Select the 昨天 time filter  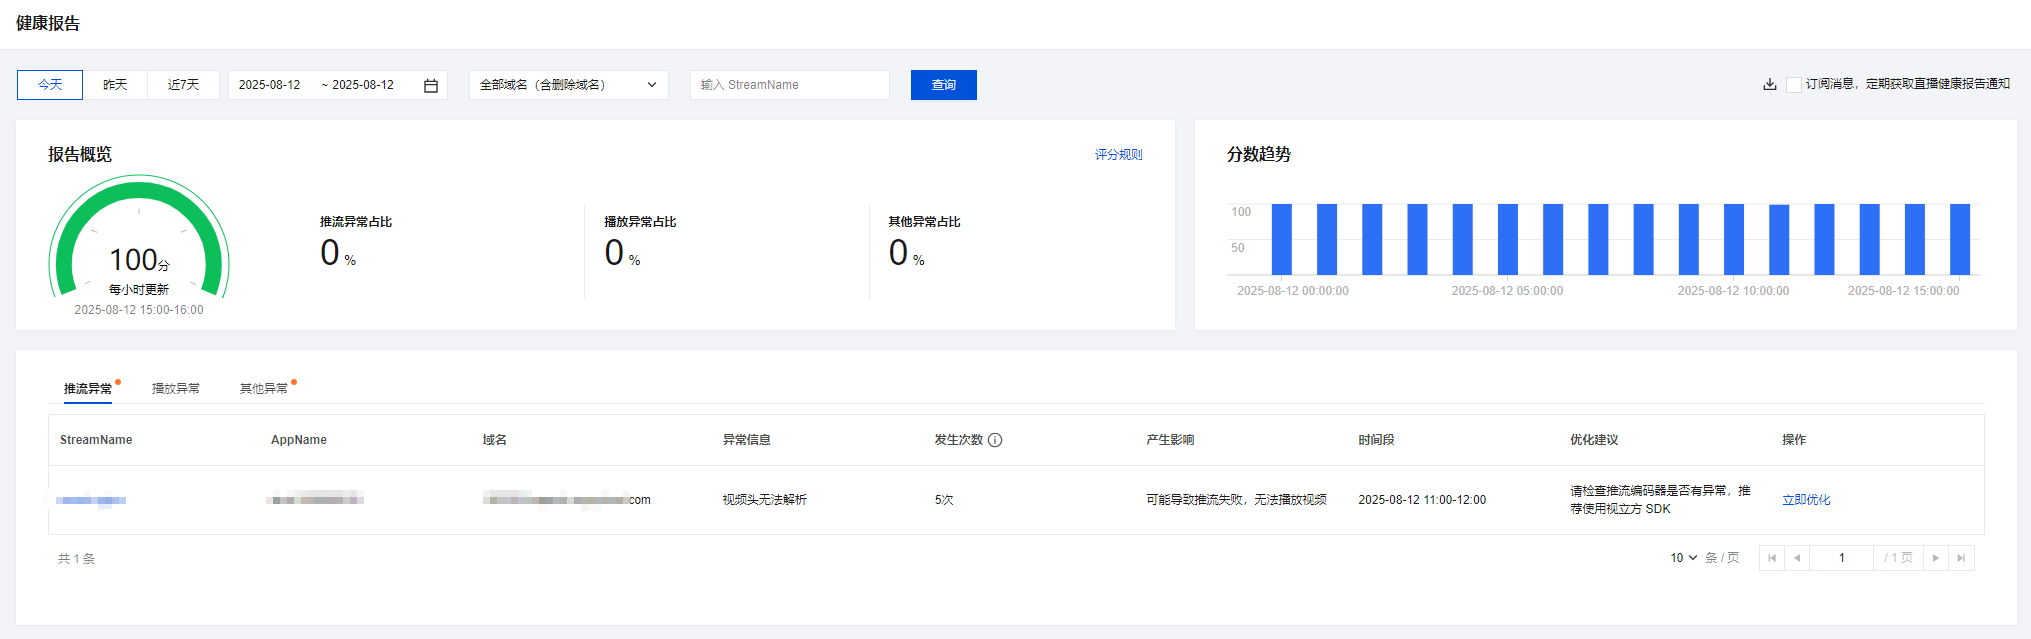pyautogui.click(x=115, y=85)
